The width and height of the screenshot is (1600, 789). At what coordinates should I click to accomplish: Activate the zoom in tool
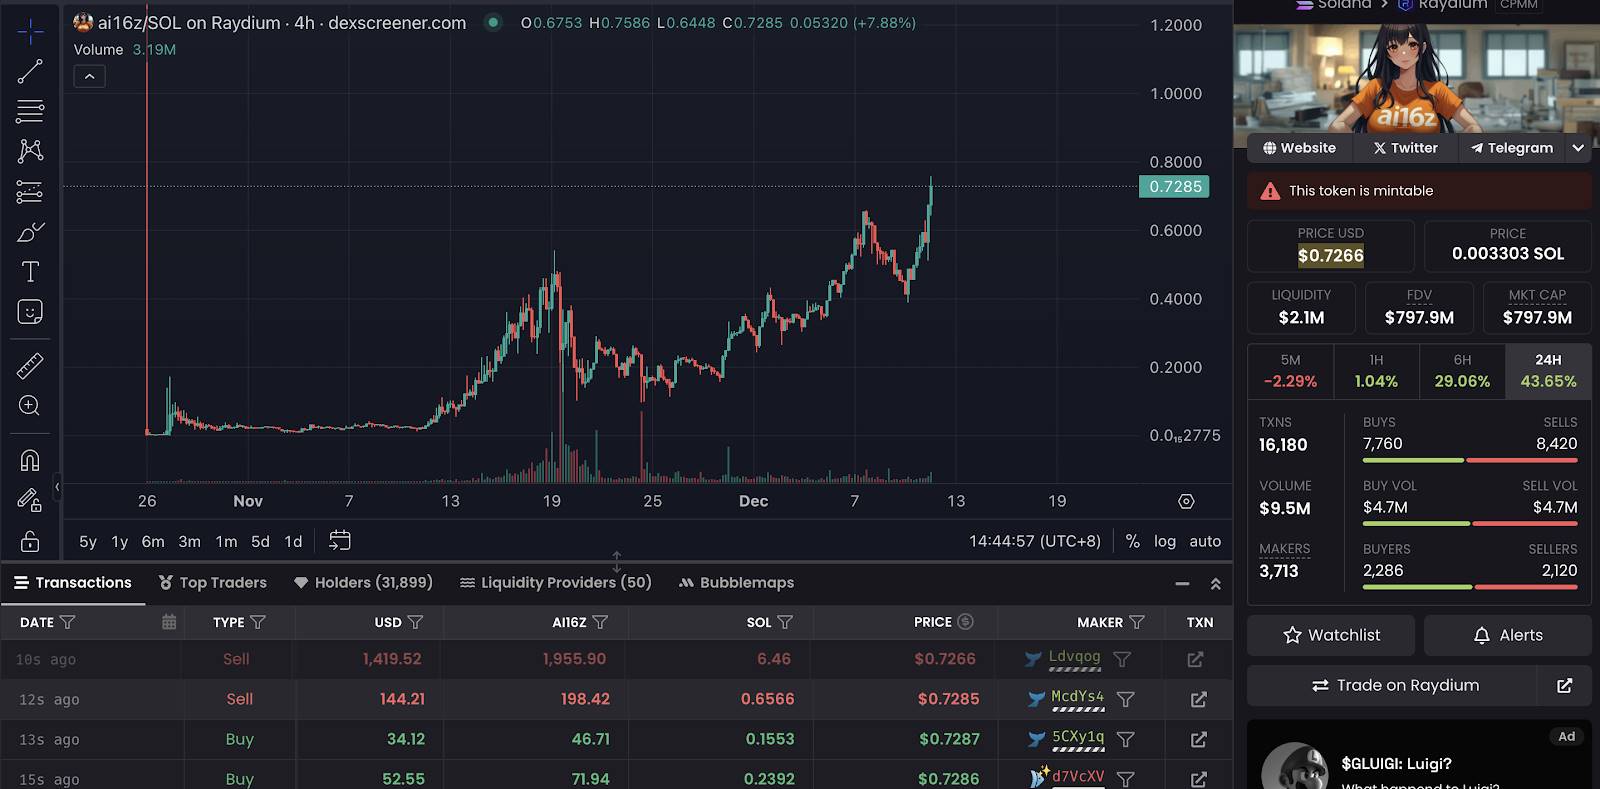coord(30,406)
